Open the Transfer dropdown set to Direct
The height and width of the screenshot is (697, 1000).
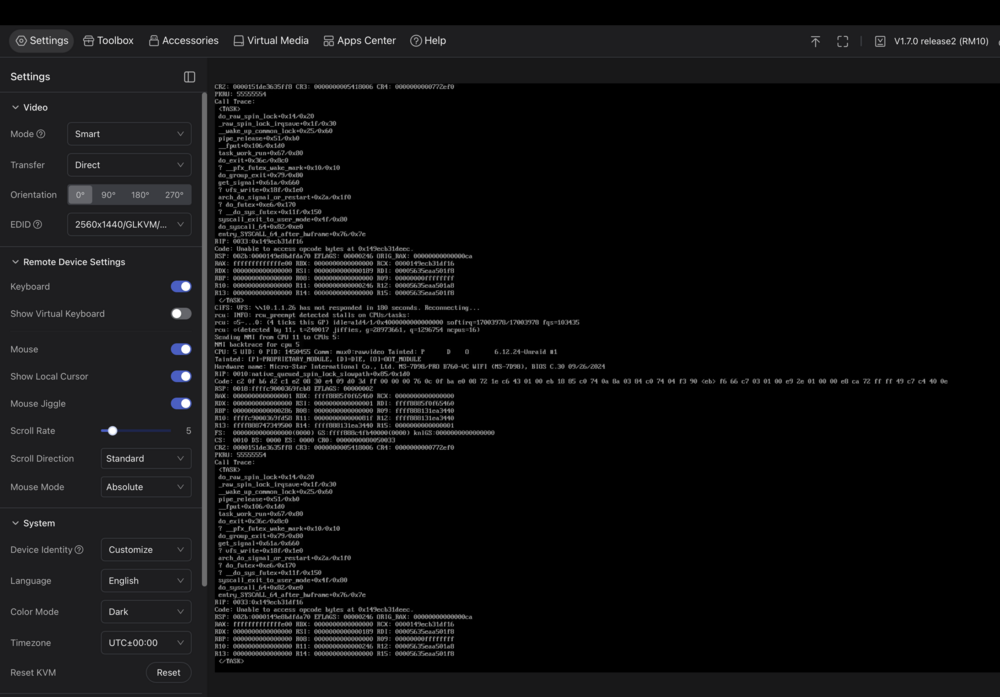(129, 165)
